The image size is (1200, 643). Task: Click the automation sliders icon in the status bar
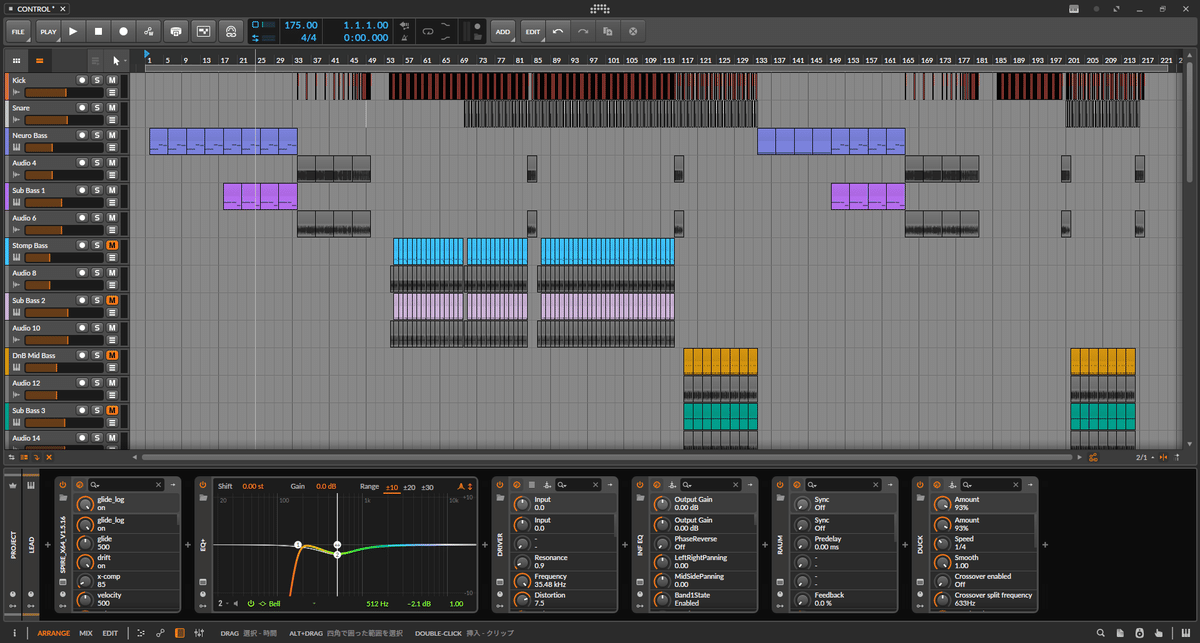point(199,633)
